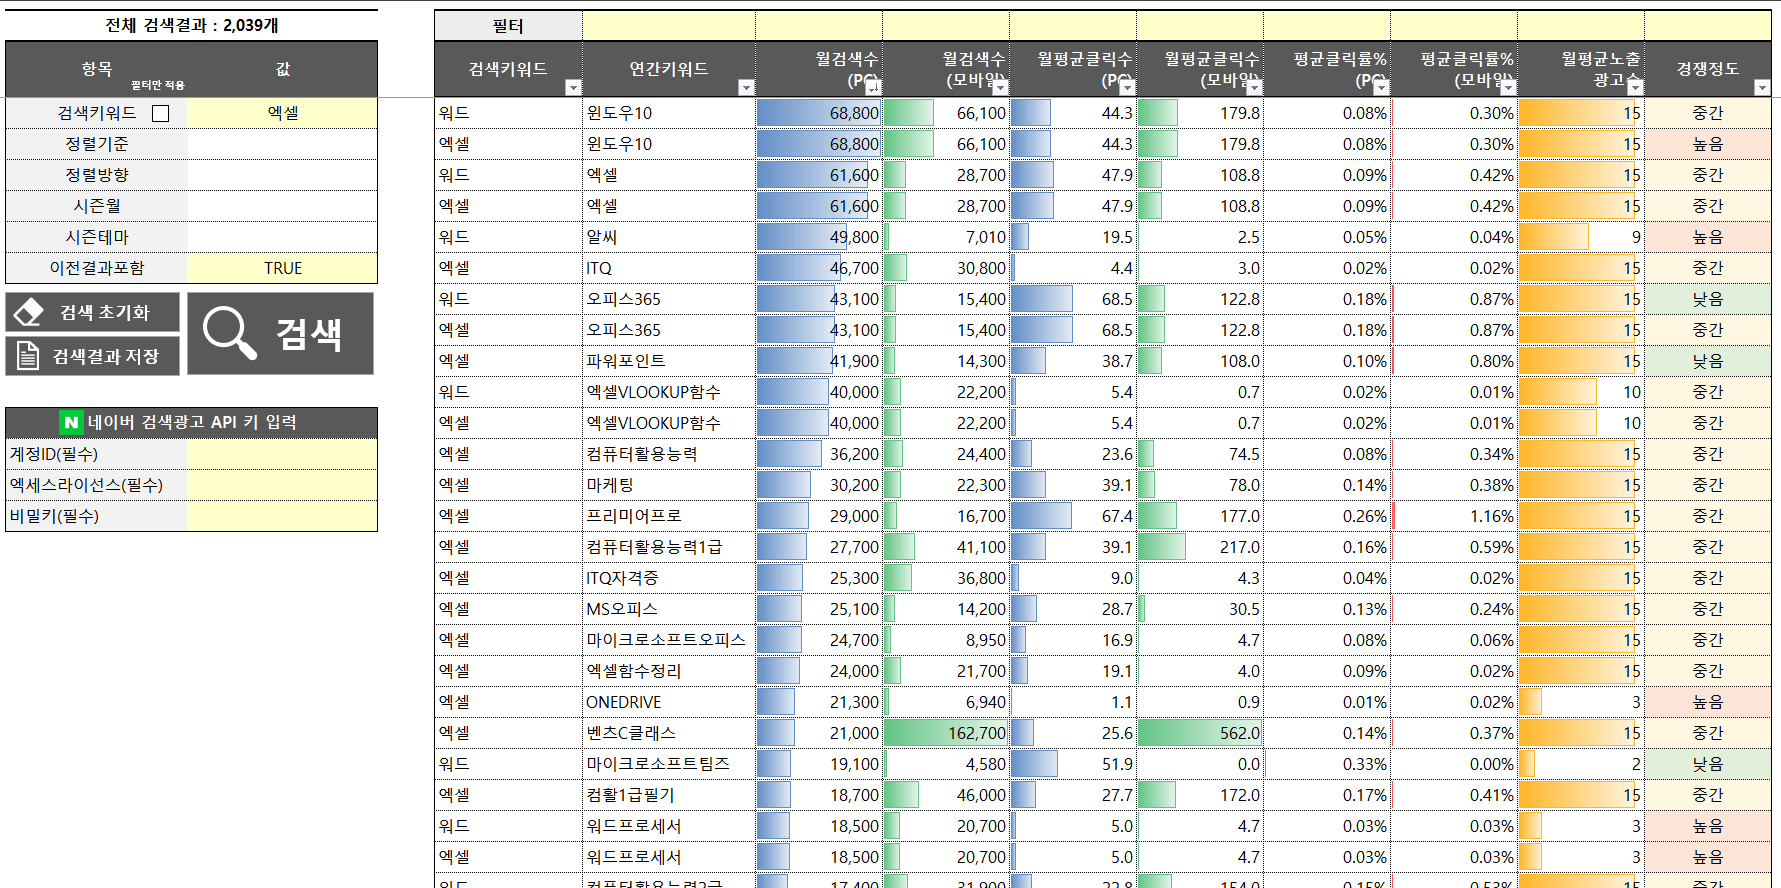Select the ITQ keyword cell
Viewport: 1781px width, 888px height.
pos(669,268)
